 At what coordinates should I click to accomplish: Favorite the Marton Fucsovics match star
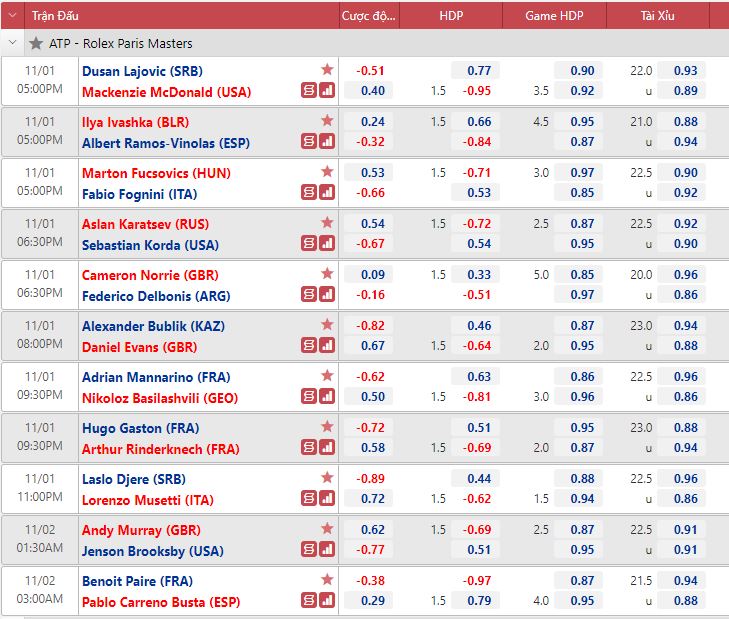pos(327,172)
